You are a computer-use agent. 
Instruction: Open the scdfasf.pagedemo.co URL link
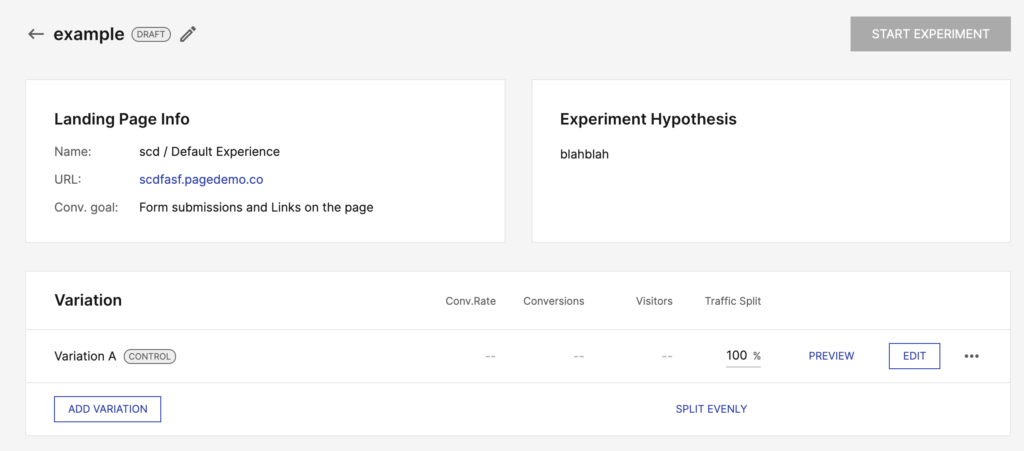point(201,179)
